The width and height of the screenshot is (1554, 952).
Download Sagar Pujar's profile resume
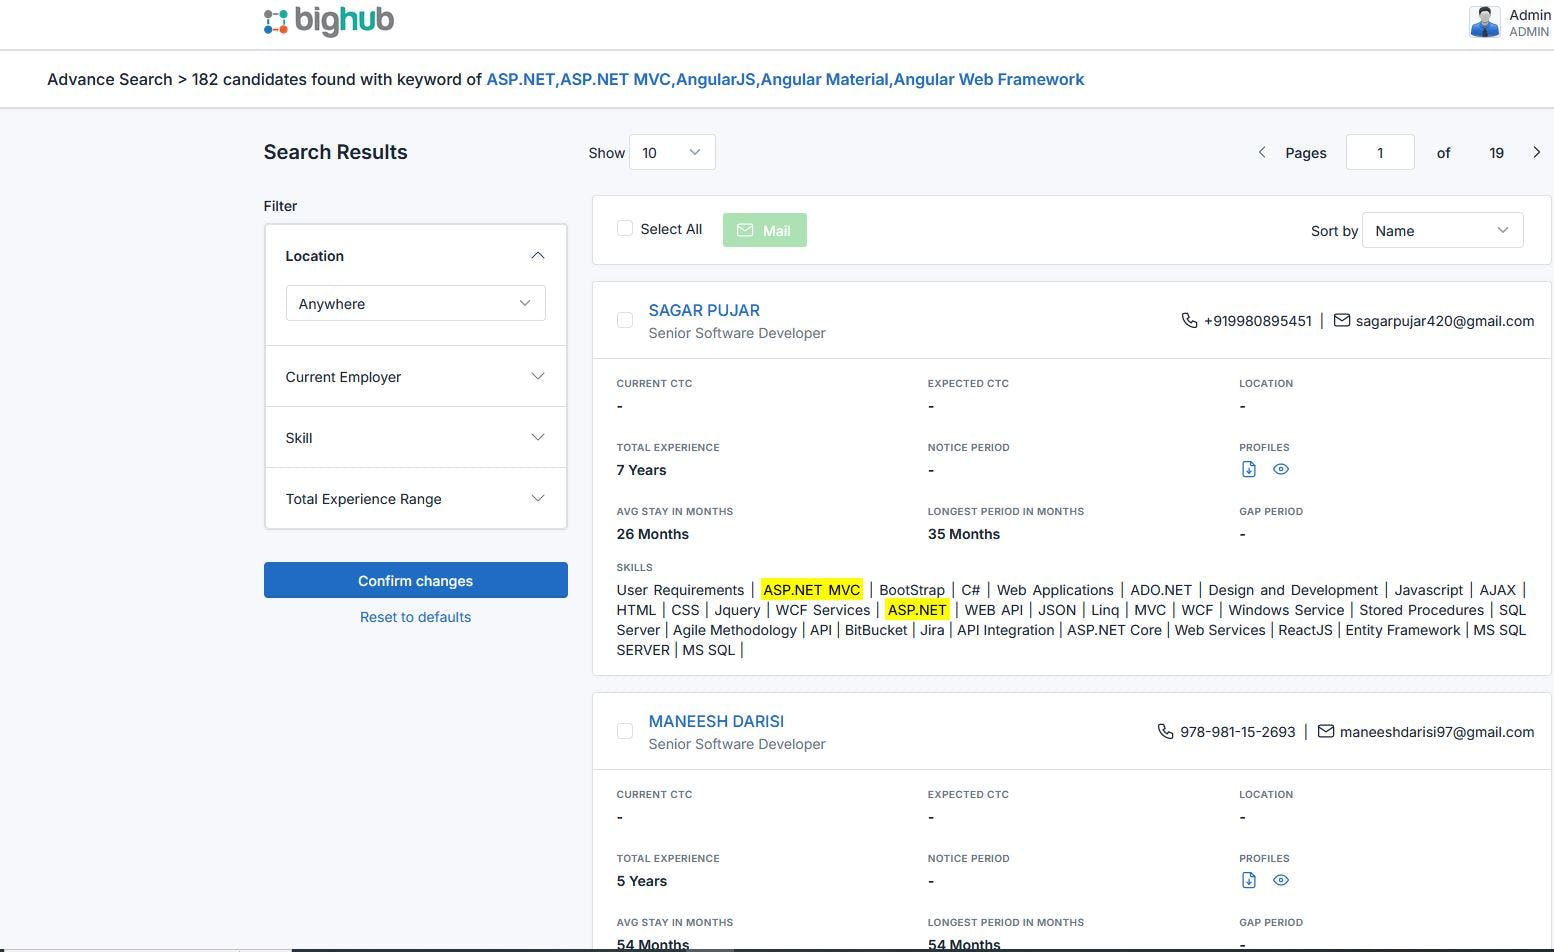coord(1249,469)
